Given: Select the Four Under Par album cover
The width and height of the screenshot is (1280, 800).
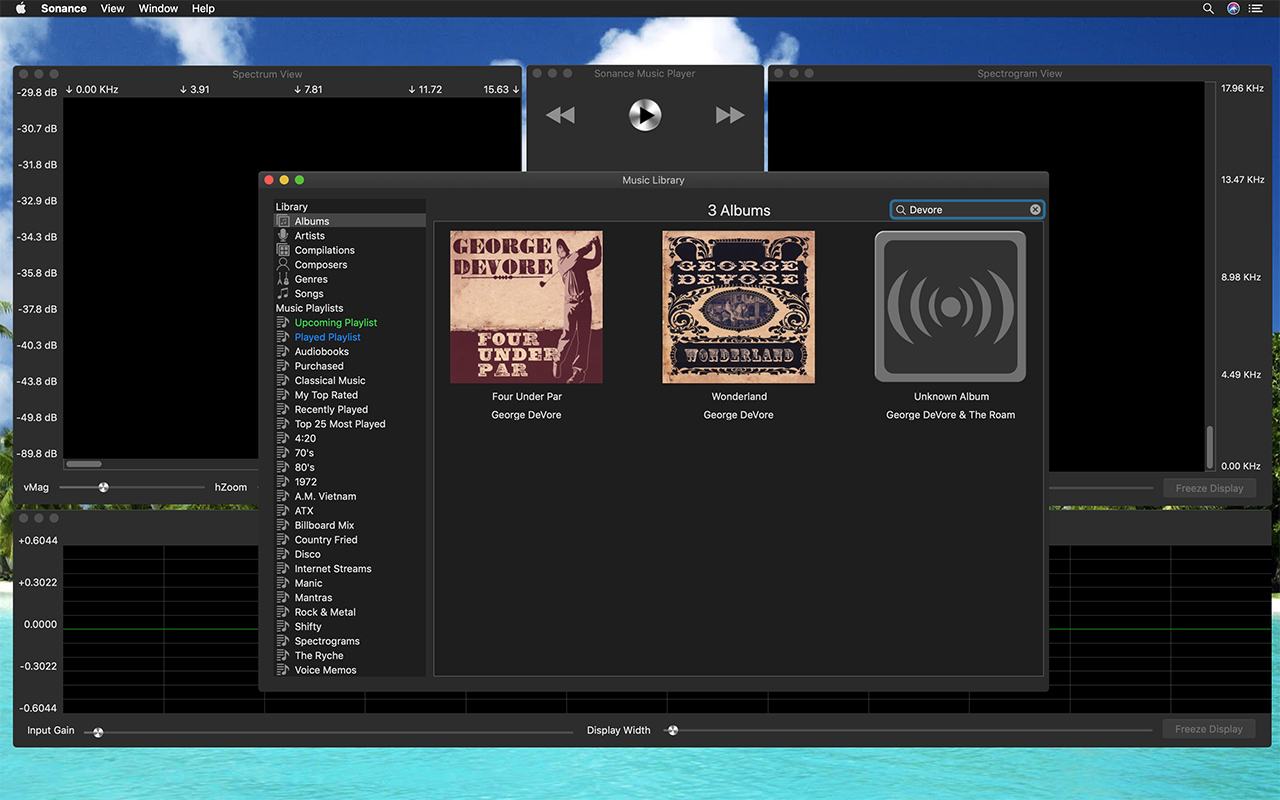Looking at the screenshot, I should point(526,307).
